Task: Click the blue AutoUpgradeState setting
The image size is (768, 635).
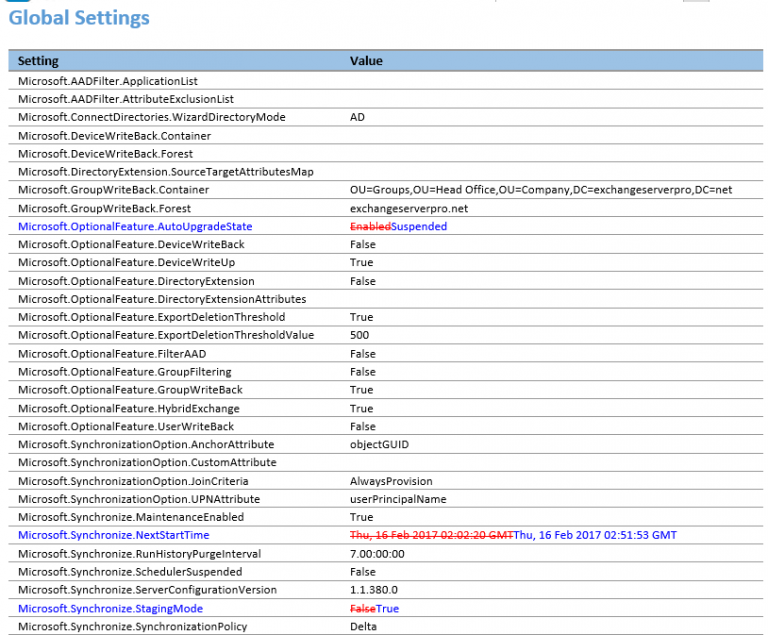Action: 135,226
